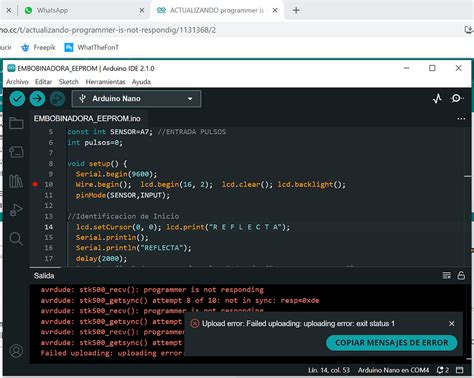Open the Serial Plotter icon

click(437, 98)
